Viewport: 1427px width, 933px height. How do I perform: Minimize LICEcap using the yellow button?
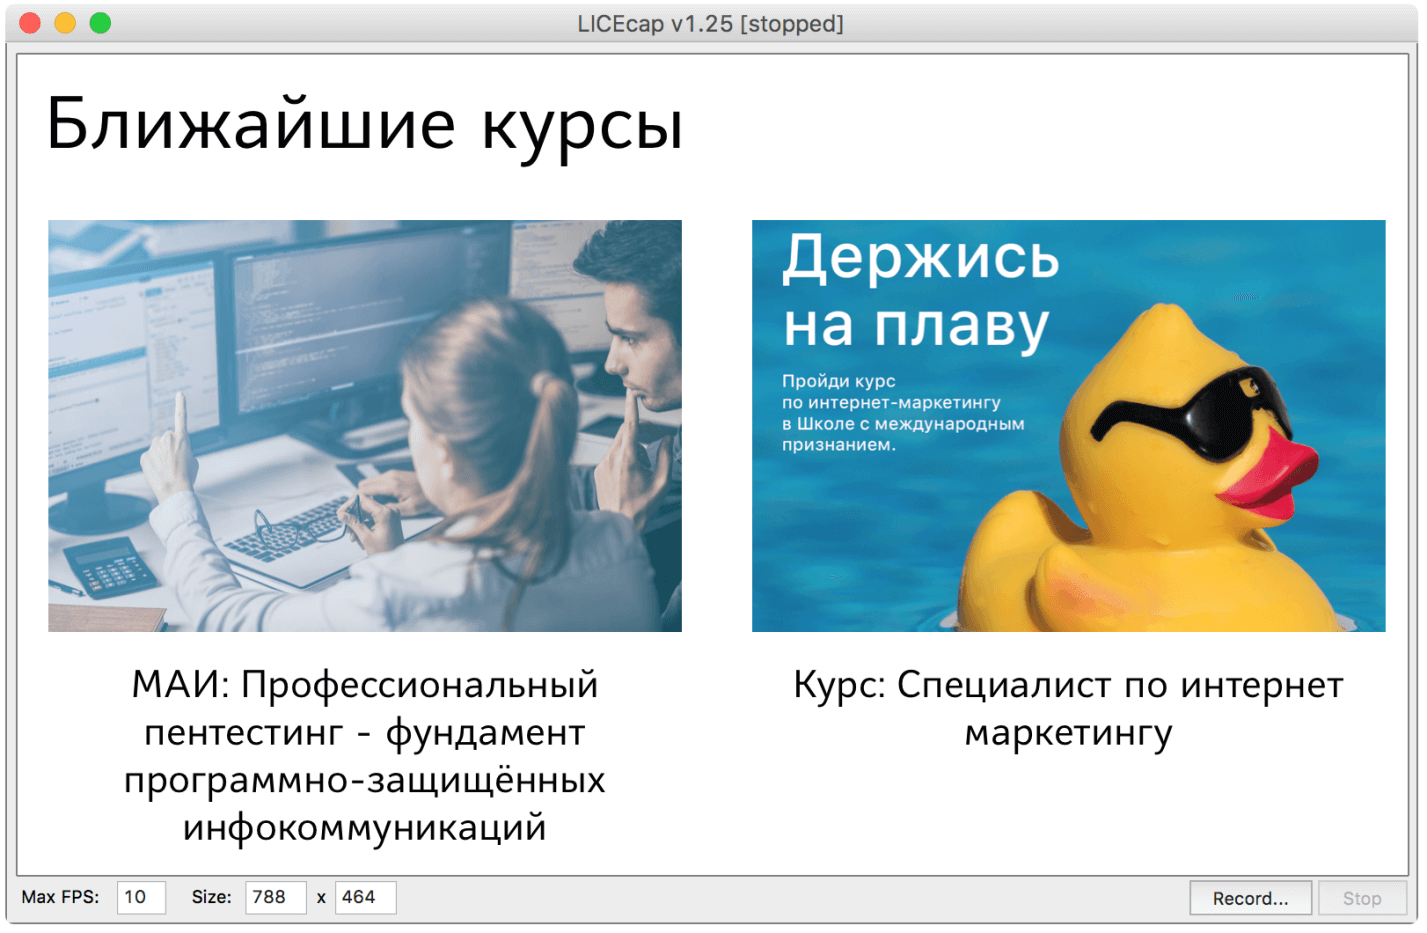coord(65,23)
